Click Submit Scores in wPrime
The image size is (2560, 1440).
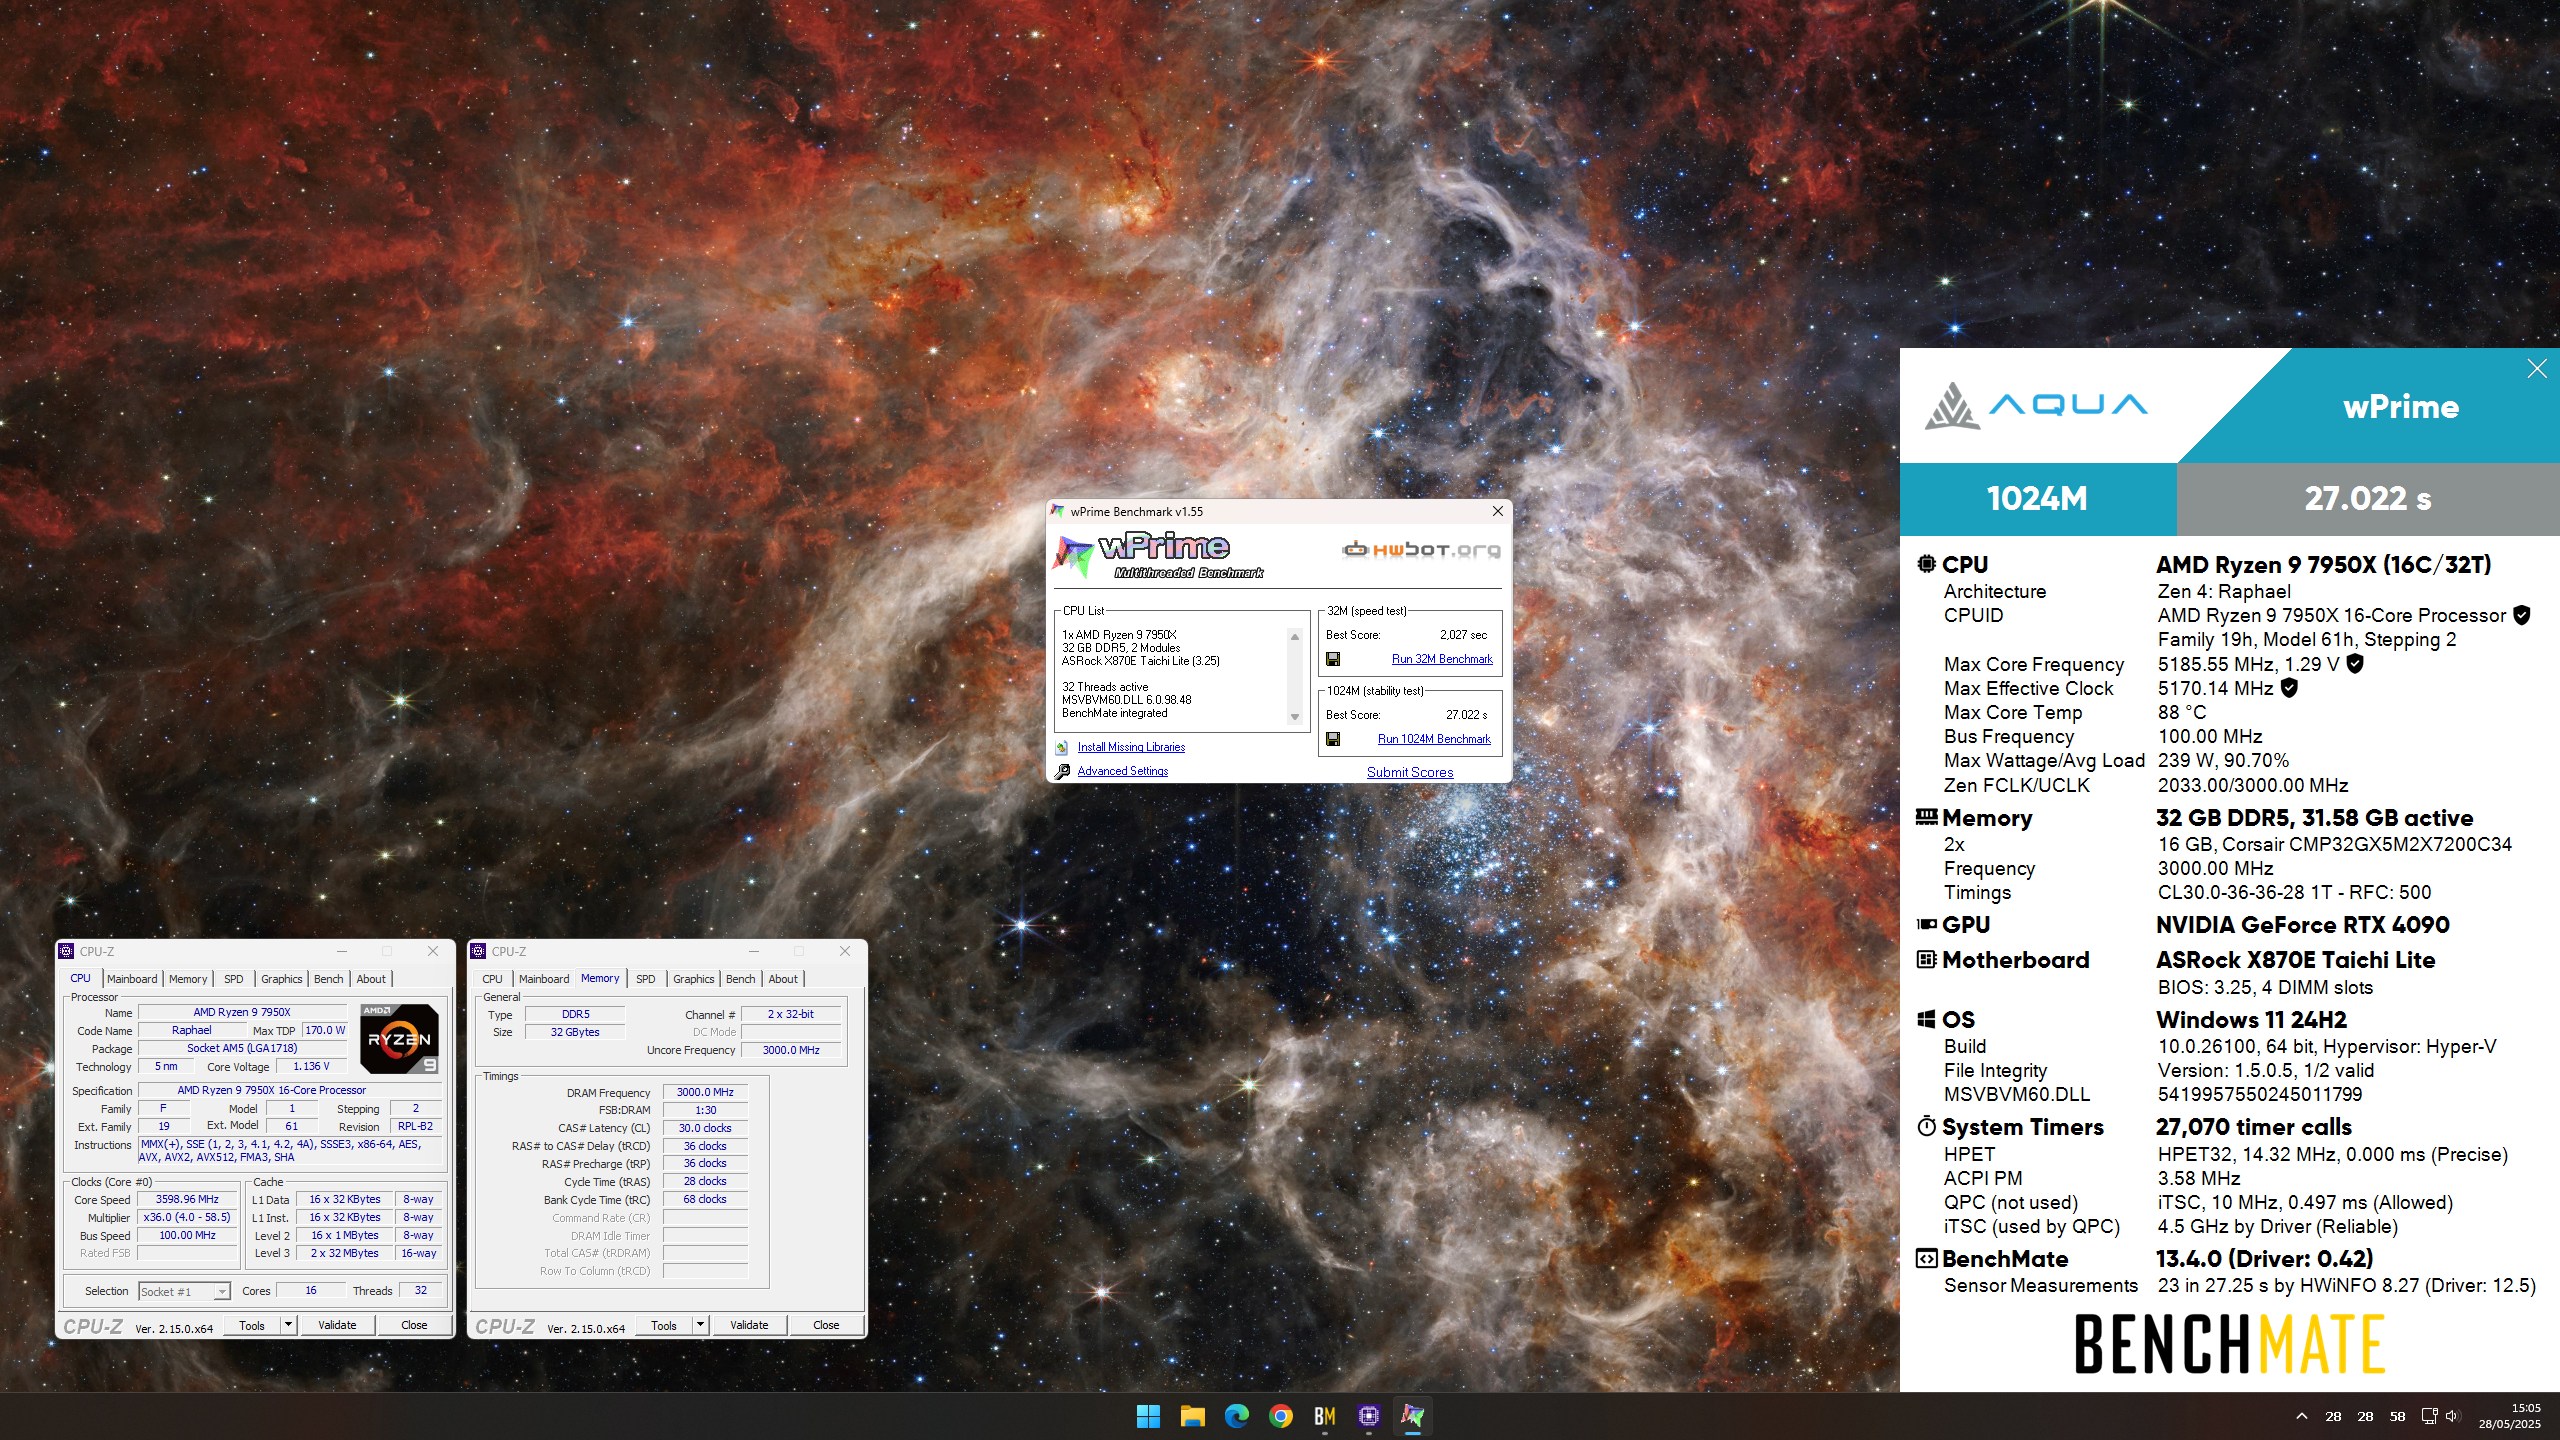1410,772
